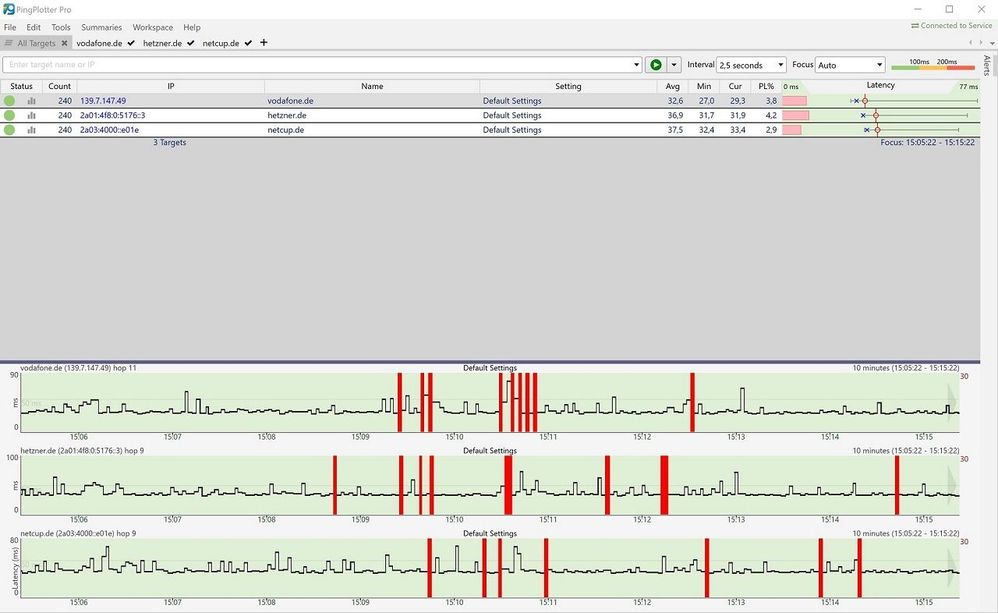
Task: Sort by the Min column header
Action: click(x=704, y=86)
